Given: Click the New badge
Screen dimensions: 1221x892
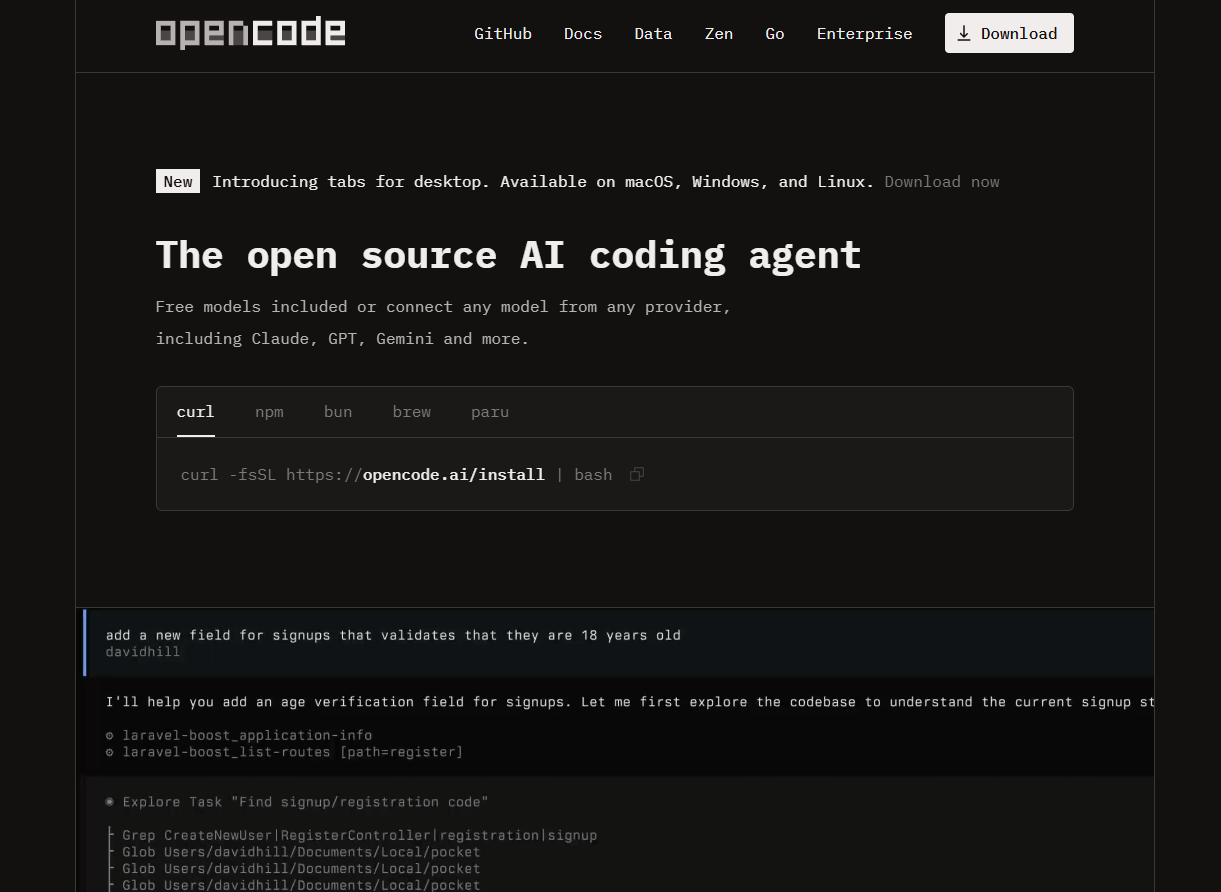Looking at the screenshot, I should [x=178, y=181].
